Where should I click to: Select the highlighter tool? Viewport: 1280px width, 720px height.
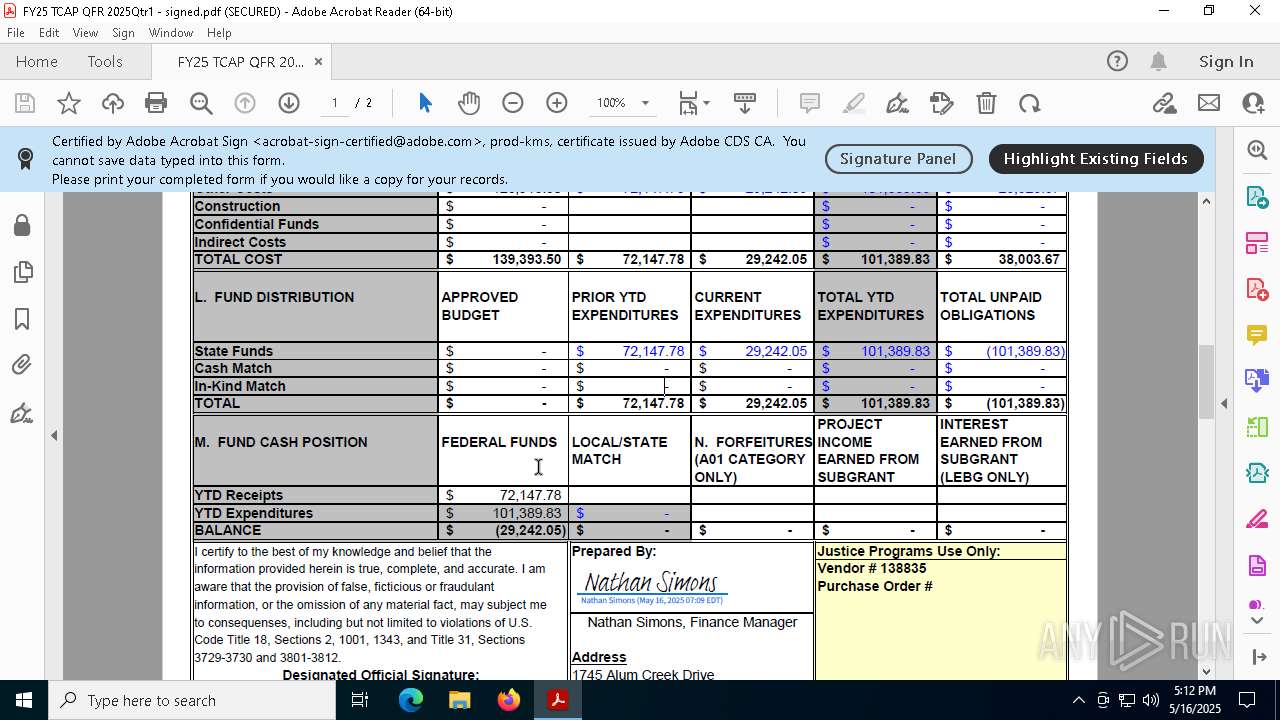tap(854, 103)
